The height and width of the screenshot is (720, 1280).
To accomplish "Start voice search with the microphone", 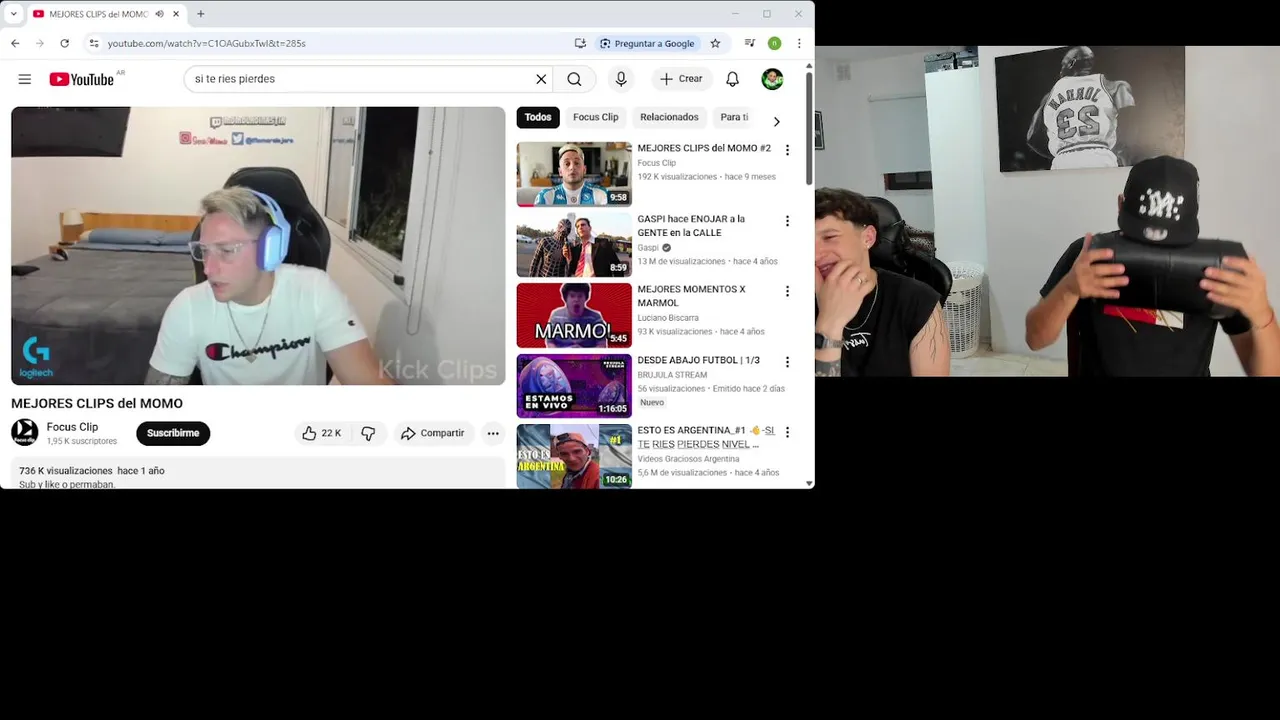I will click(621, 79).
